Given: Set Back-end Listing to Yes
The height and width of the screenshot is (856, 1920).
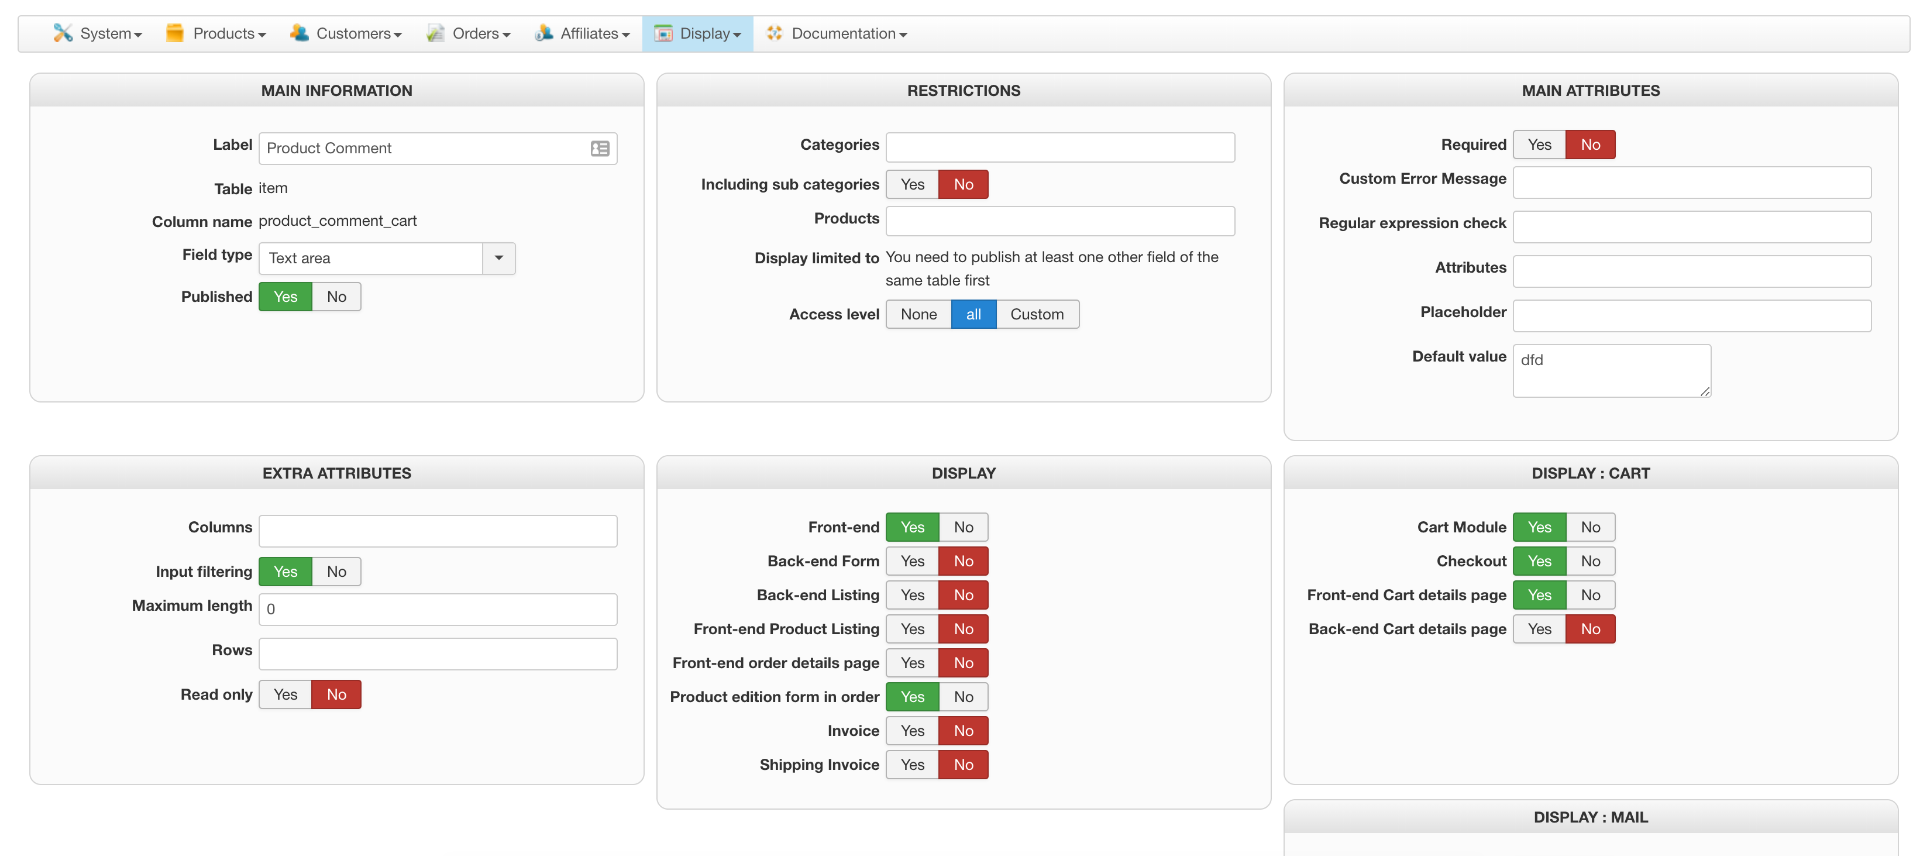Looking at the screenshot, I should 913,595.
